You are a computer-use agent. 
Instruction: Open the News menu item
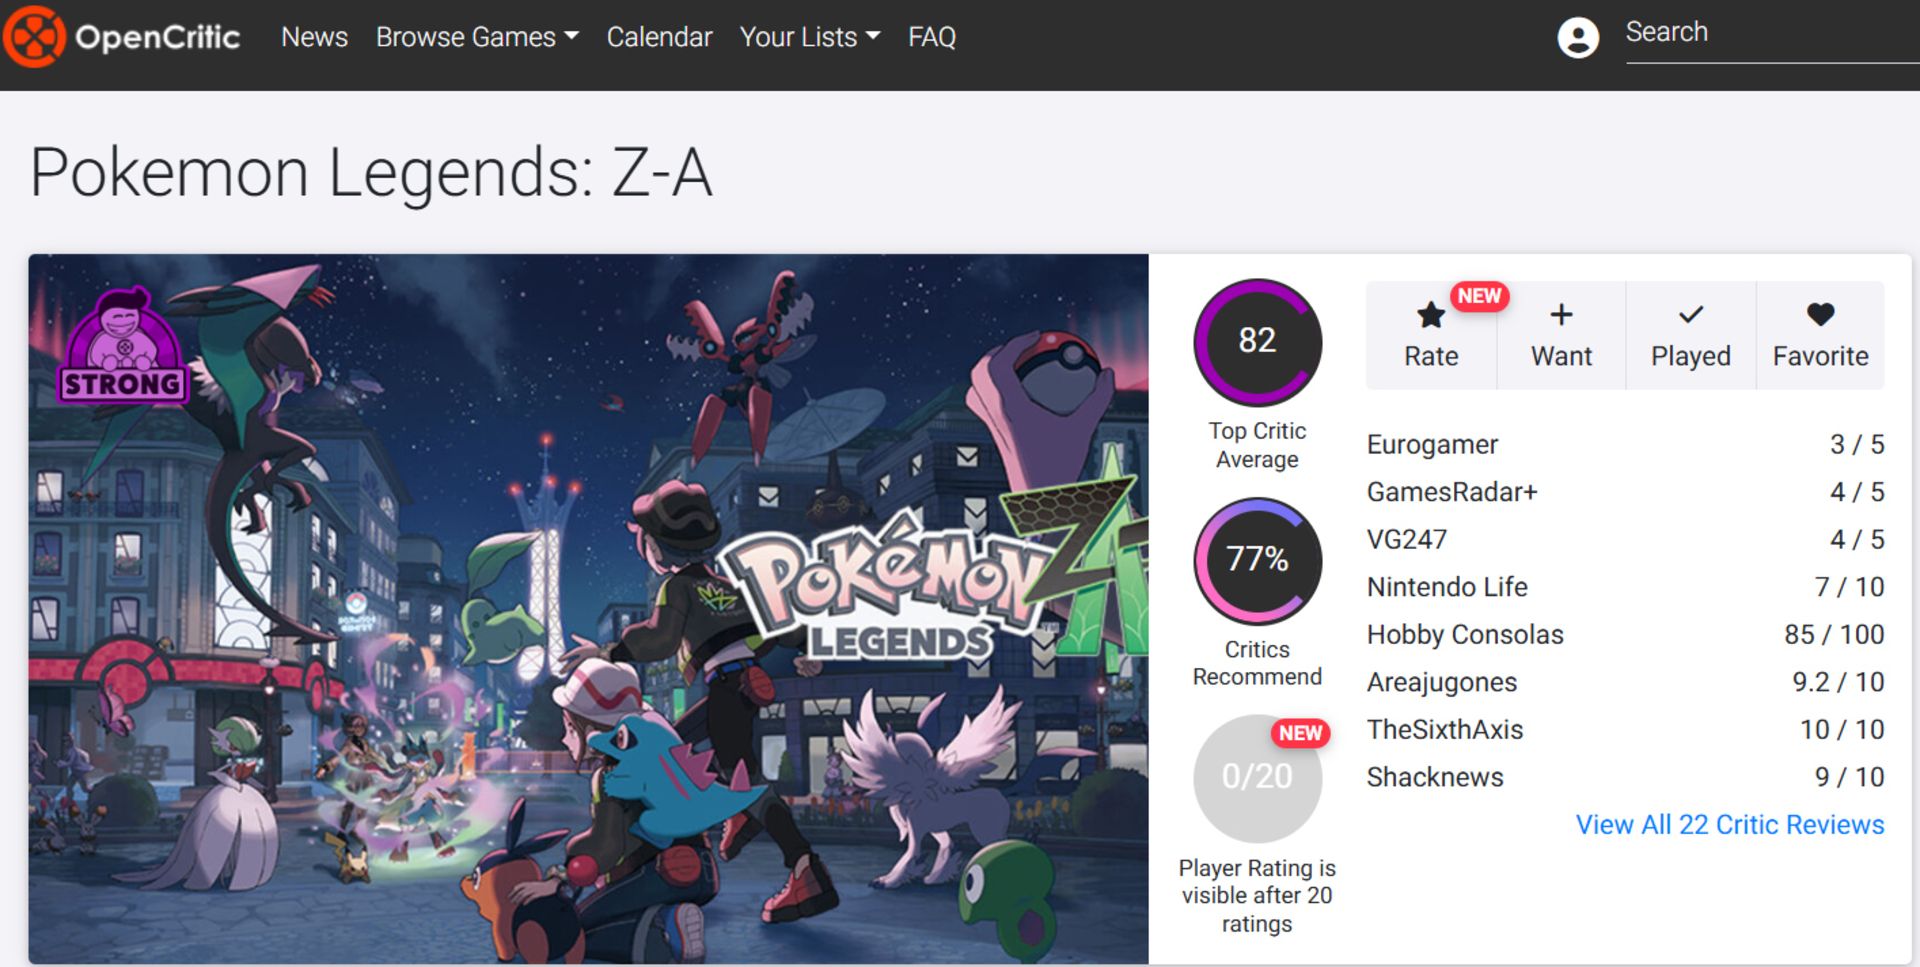coord(314,37)
